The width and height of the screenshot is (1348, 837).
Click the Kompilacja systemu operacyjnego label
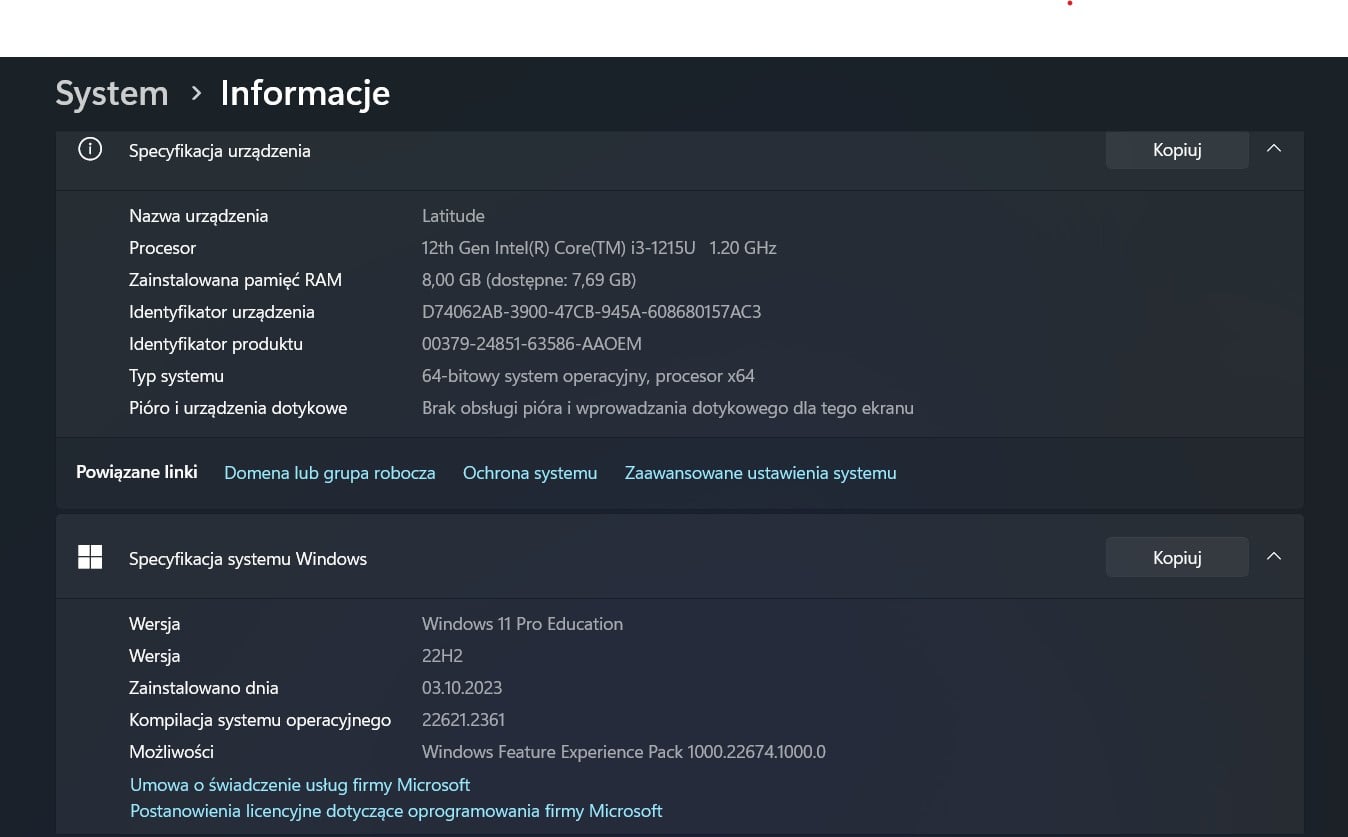coord(260,720)
